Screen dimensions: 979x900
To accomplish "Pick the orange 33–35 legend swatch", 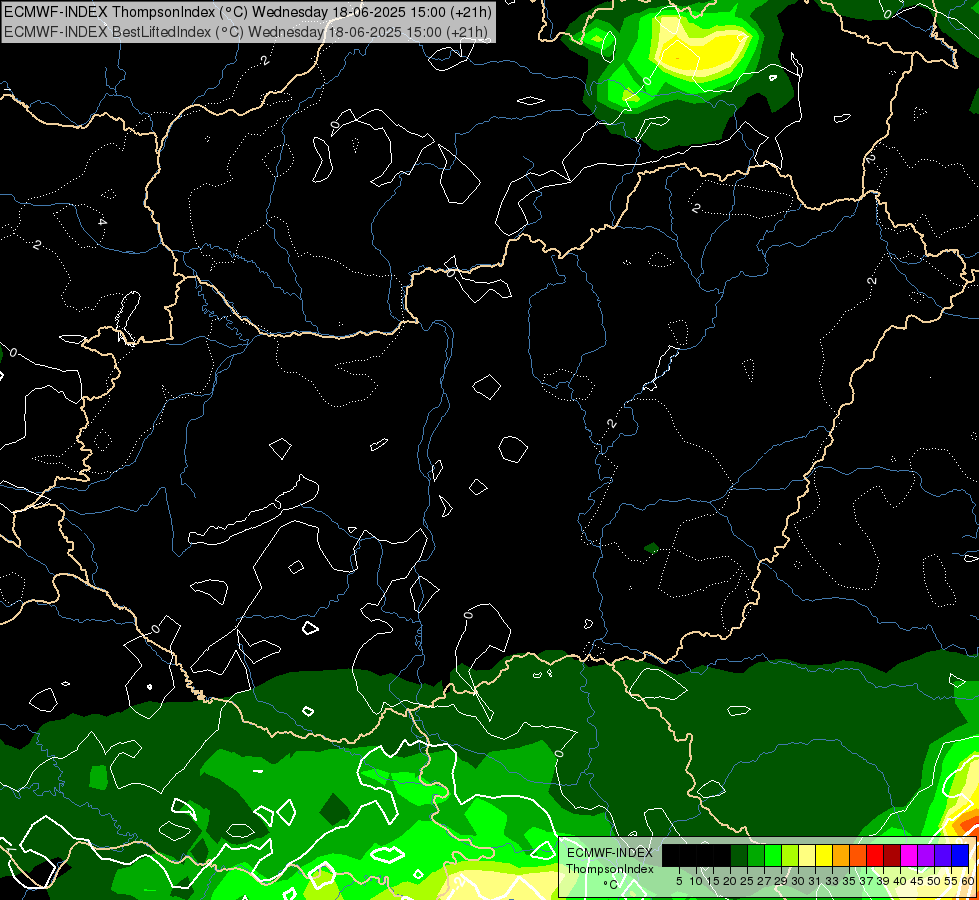I will pos(841,855).
